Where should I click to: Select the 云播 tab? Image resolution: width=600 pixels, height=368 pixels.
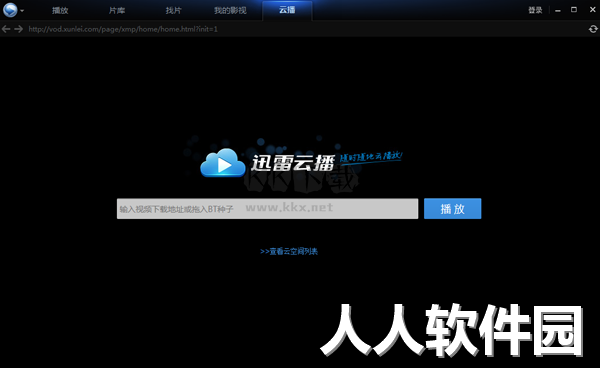[287, 10]
